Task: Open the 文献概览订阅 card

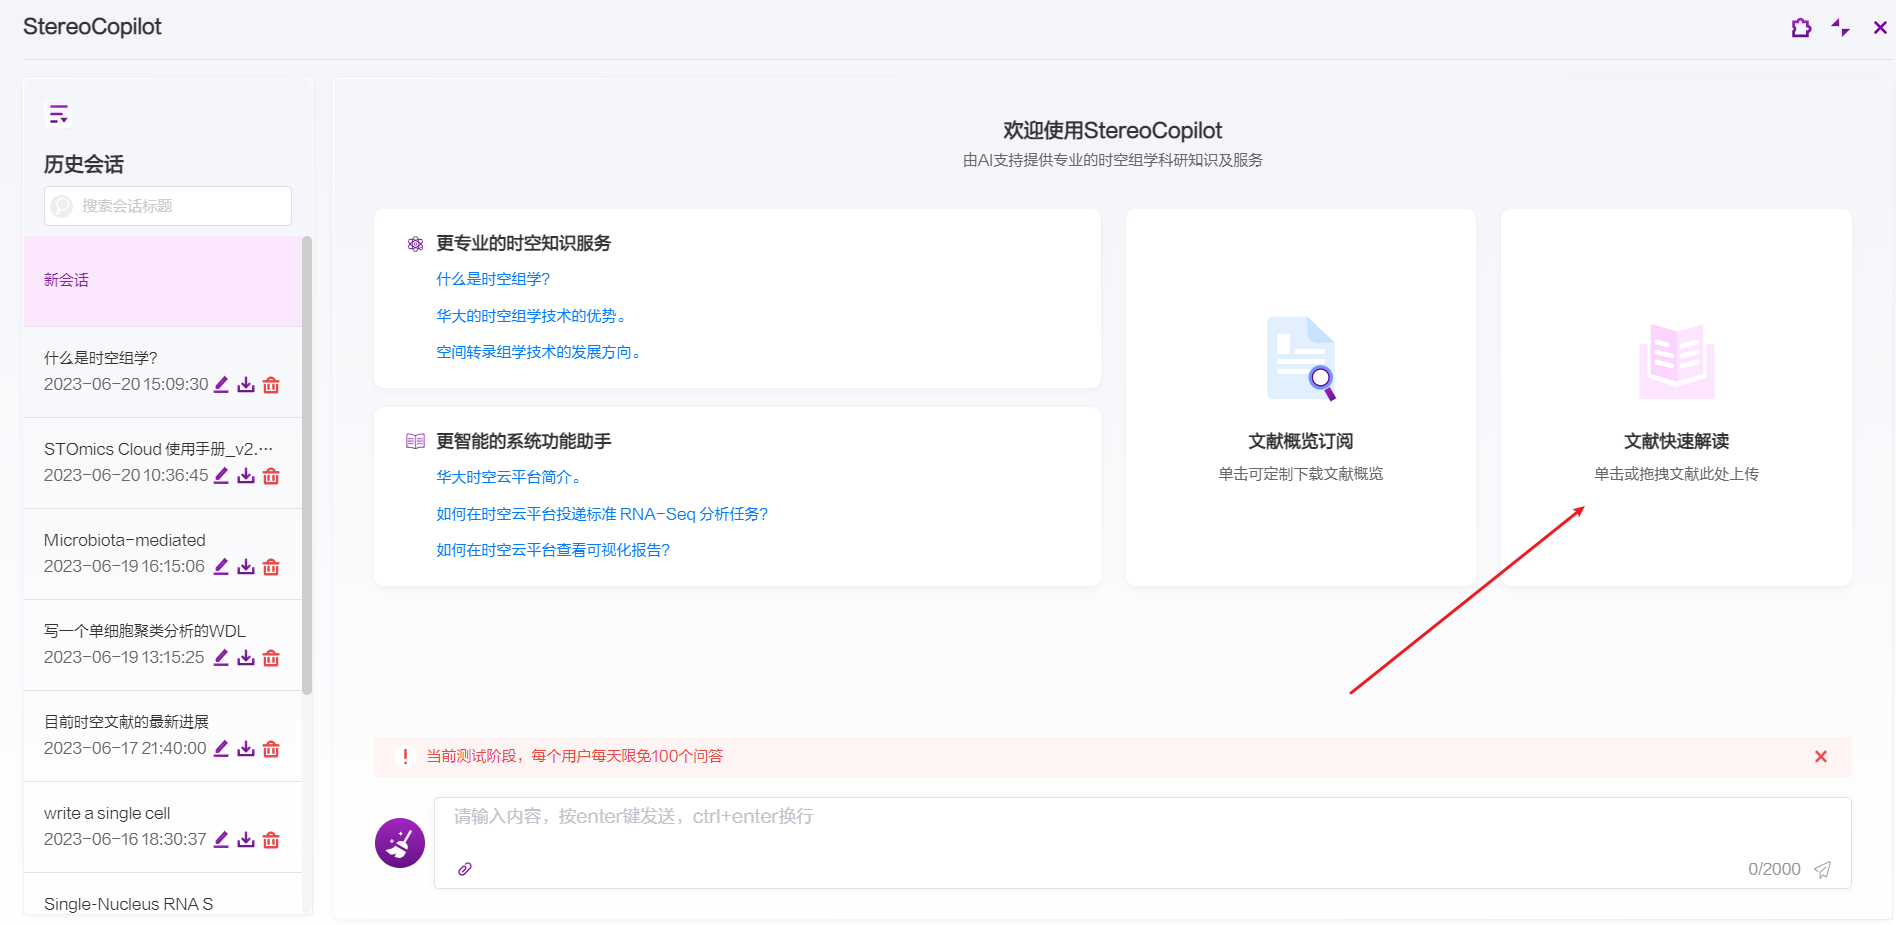Action: tap(1300, 398)
